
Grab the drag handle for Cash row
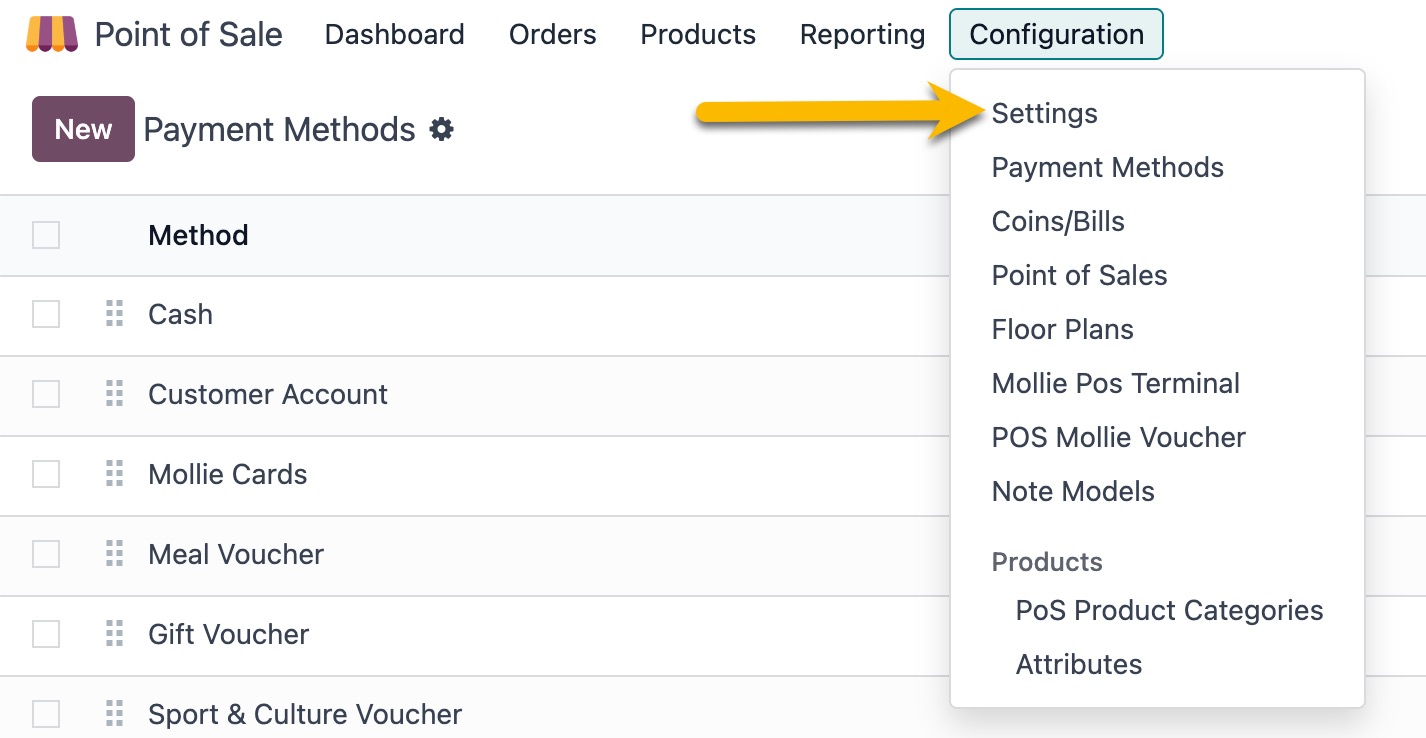click(115, 314)
